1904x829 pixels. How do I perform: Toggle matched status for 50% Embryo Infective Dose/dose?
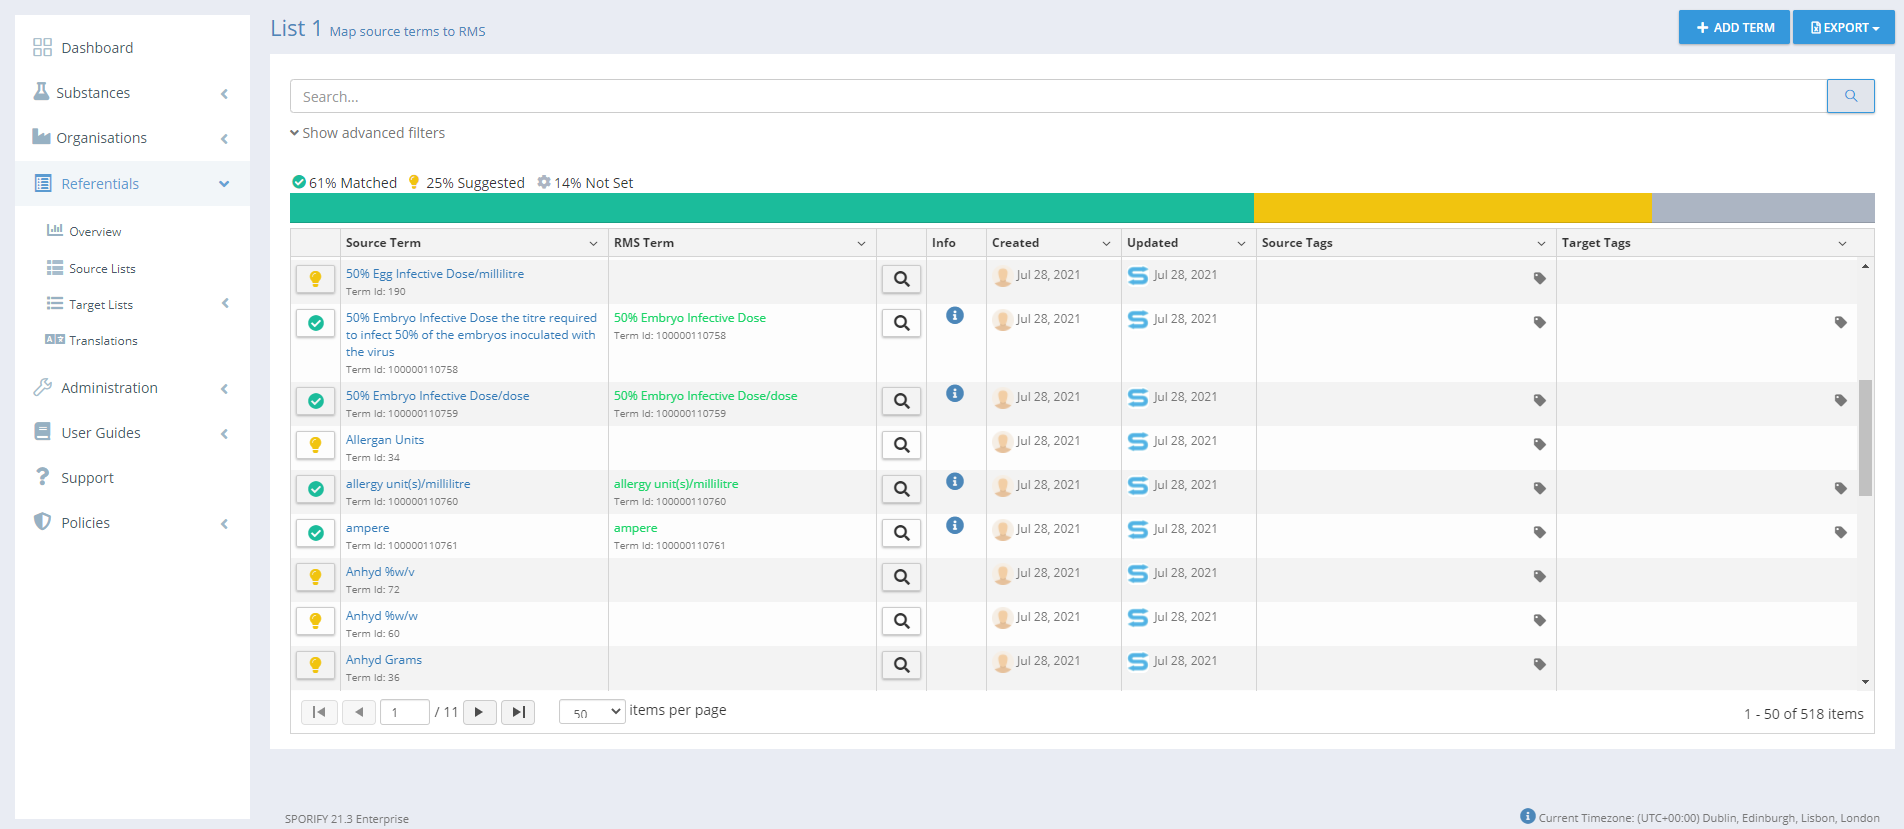tap(316, 401)
